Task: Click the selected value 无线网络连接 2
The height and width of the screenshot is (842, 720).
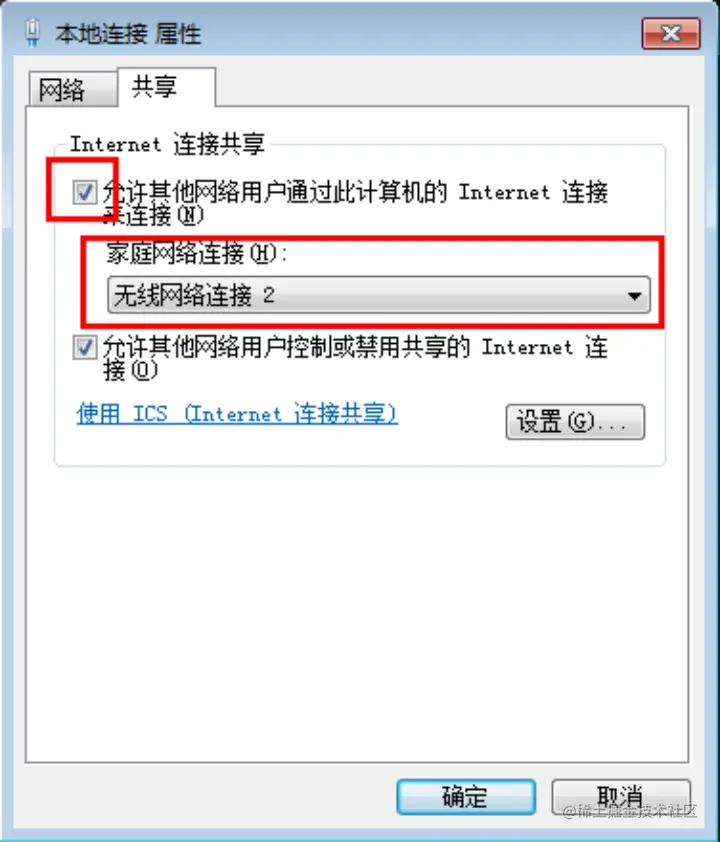Action: click(194, 295)
